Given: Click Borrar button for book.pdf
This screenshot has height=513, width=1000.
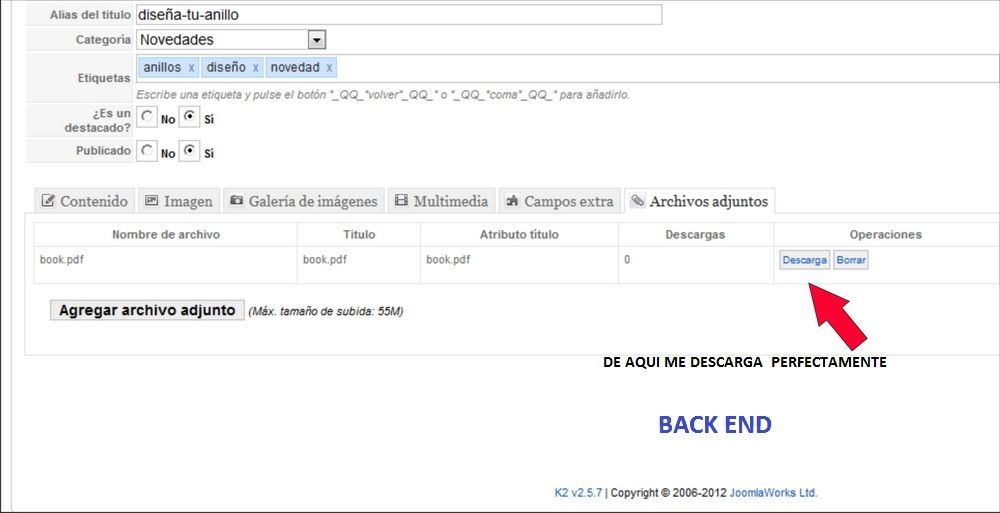Looking at the screenshot, I should [851, 260].
